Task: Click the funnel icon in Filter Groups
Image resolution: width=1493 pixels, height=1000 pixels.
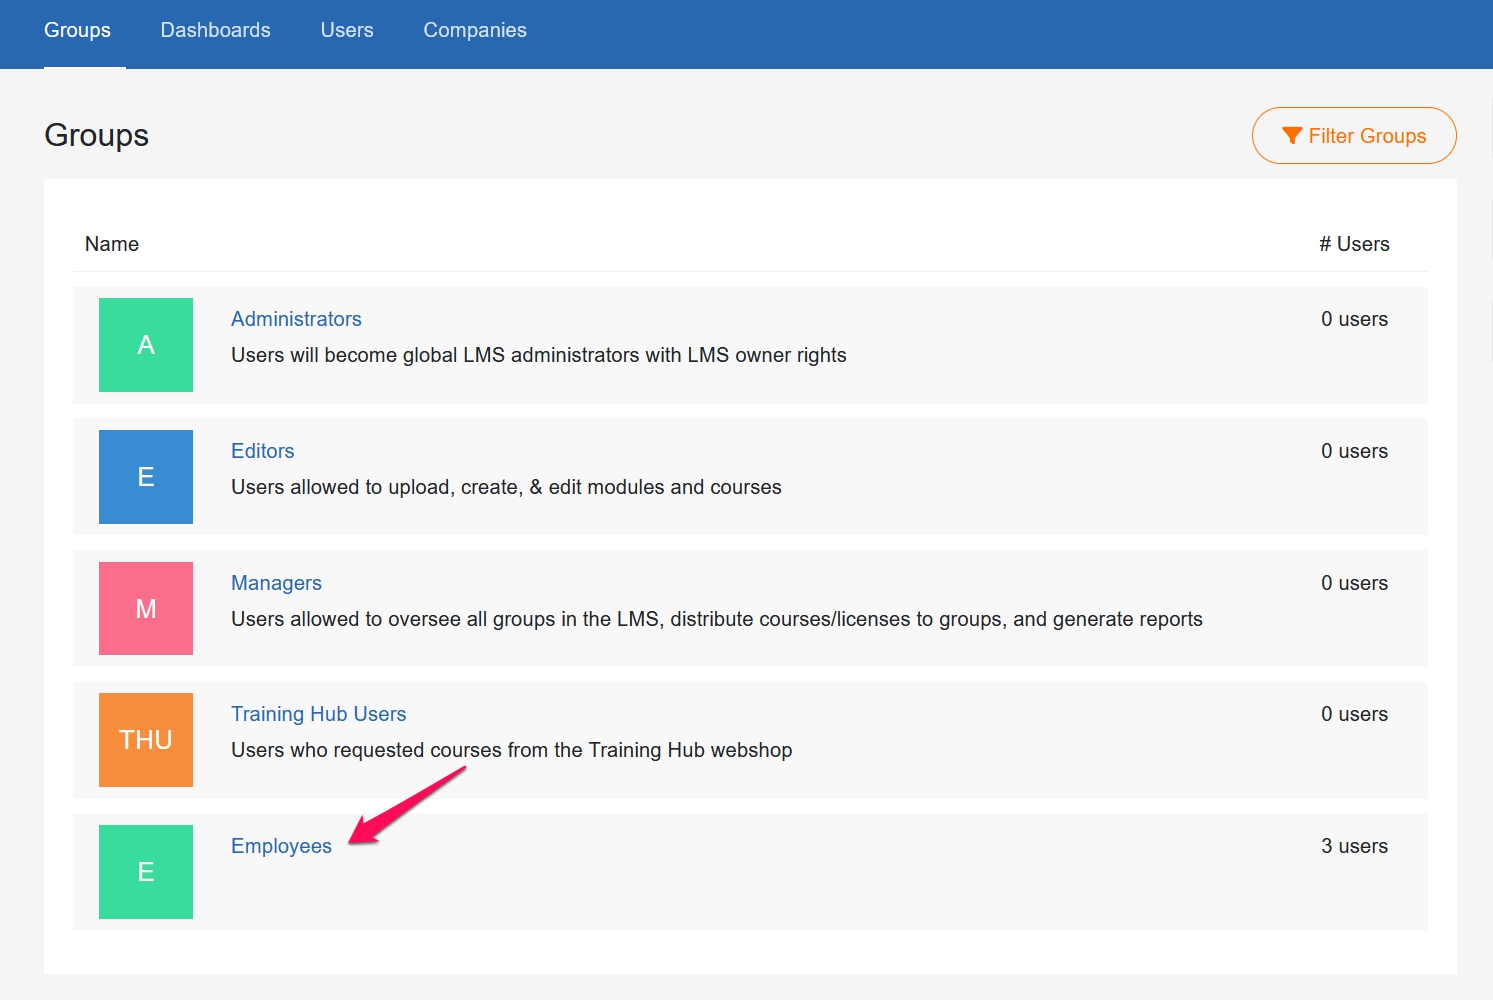Action: tap(1292, 136)
